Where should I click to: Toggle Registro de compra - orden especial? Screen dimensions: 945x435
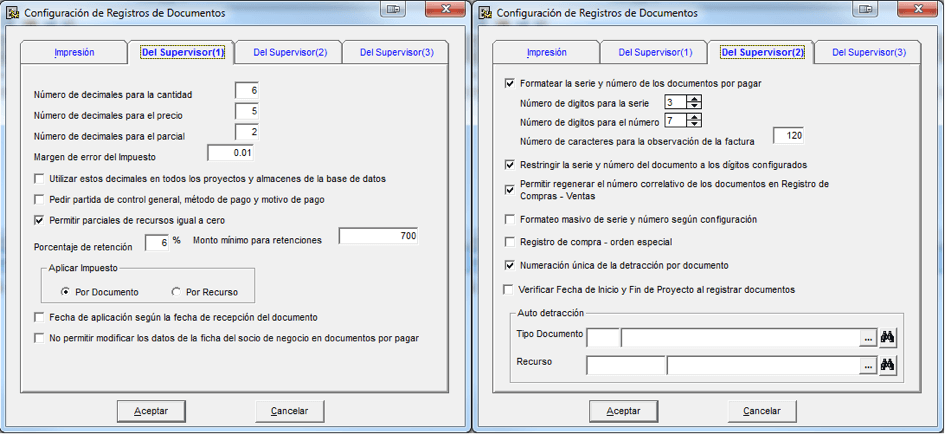(510, 242)
